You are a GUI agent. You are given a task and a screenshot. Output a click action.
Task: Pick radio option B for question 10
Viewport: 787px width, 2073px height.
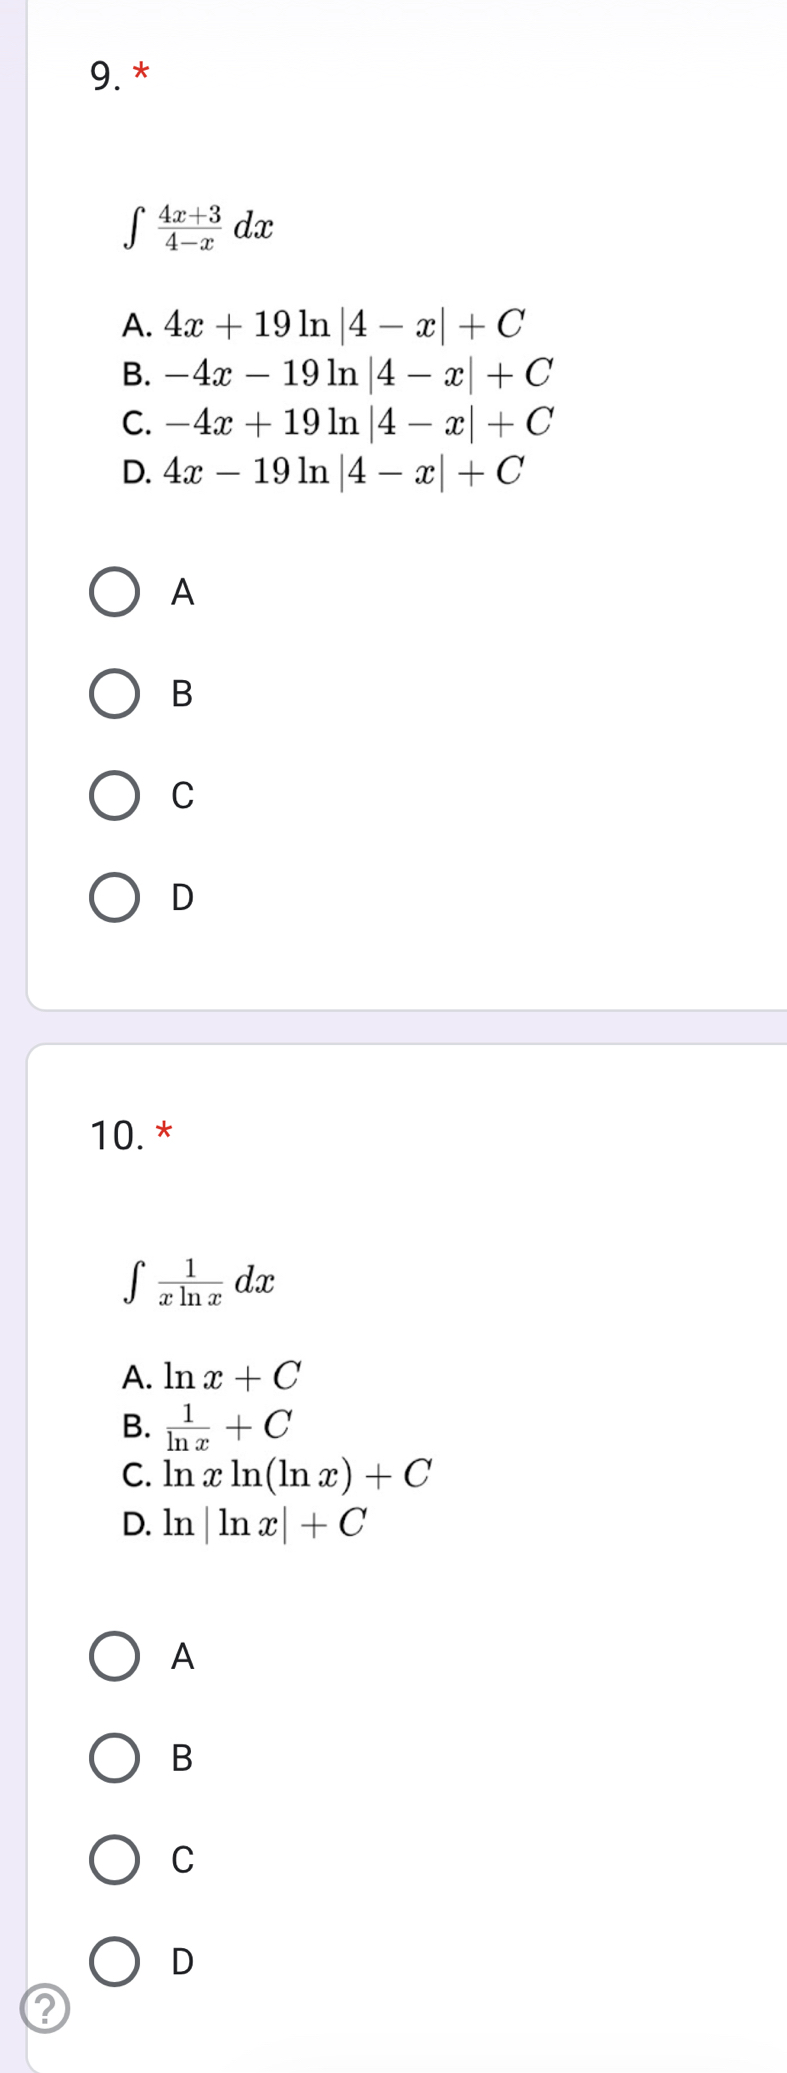click(x=115, y=1758)
